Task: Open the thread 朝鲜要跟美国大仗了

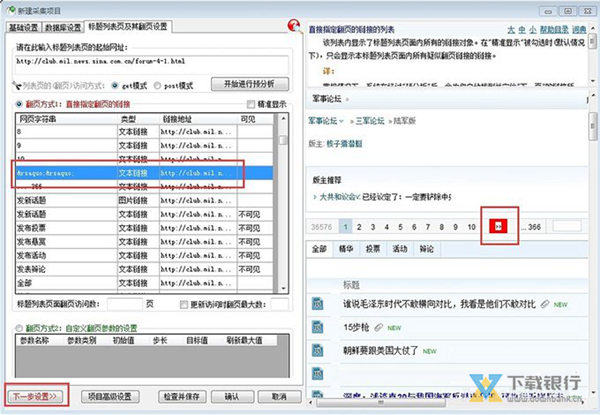Action: [380, 351]
